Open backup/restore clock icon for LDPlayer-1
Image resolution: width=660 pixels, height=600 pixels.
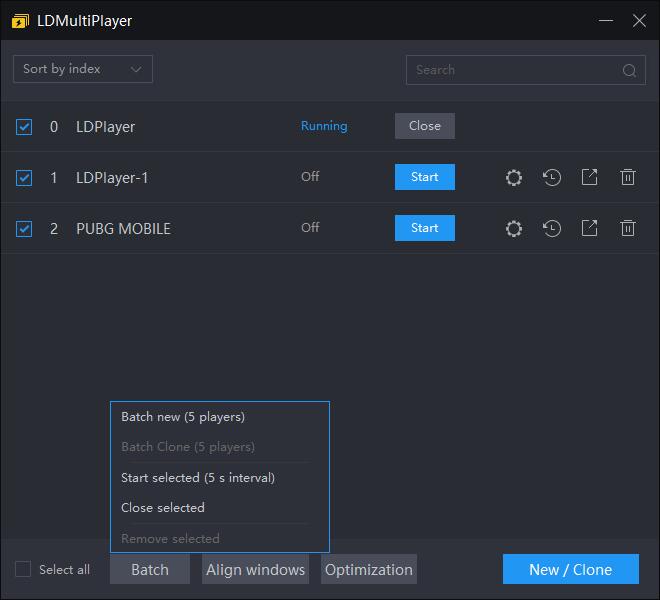click(551, 177)
